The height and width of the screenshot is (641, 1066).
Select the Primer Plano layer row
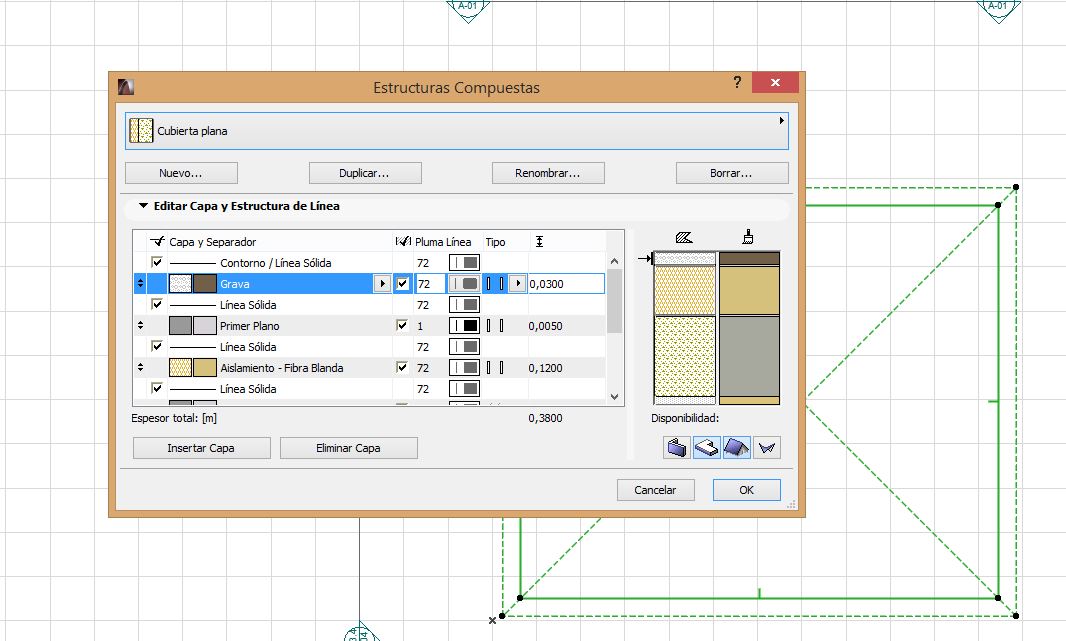coord(250,326)
